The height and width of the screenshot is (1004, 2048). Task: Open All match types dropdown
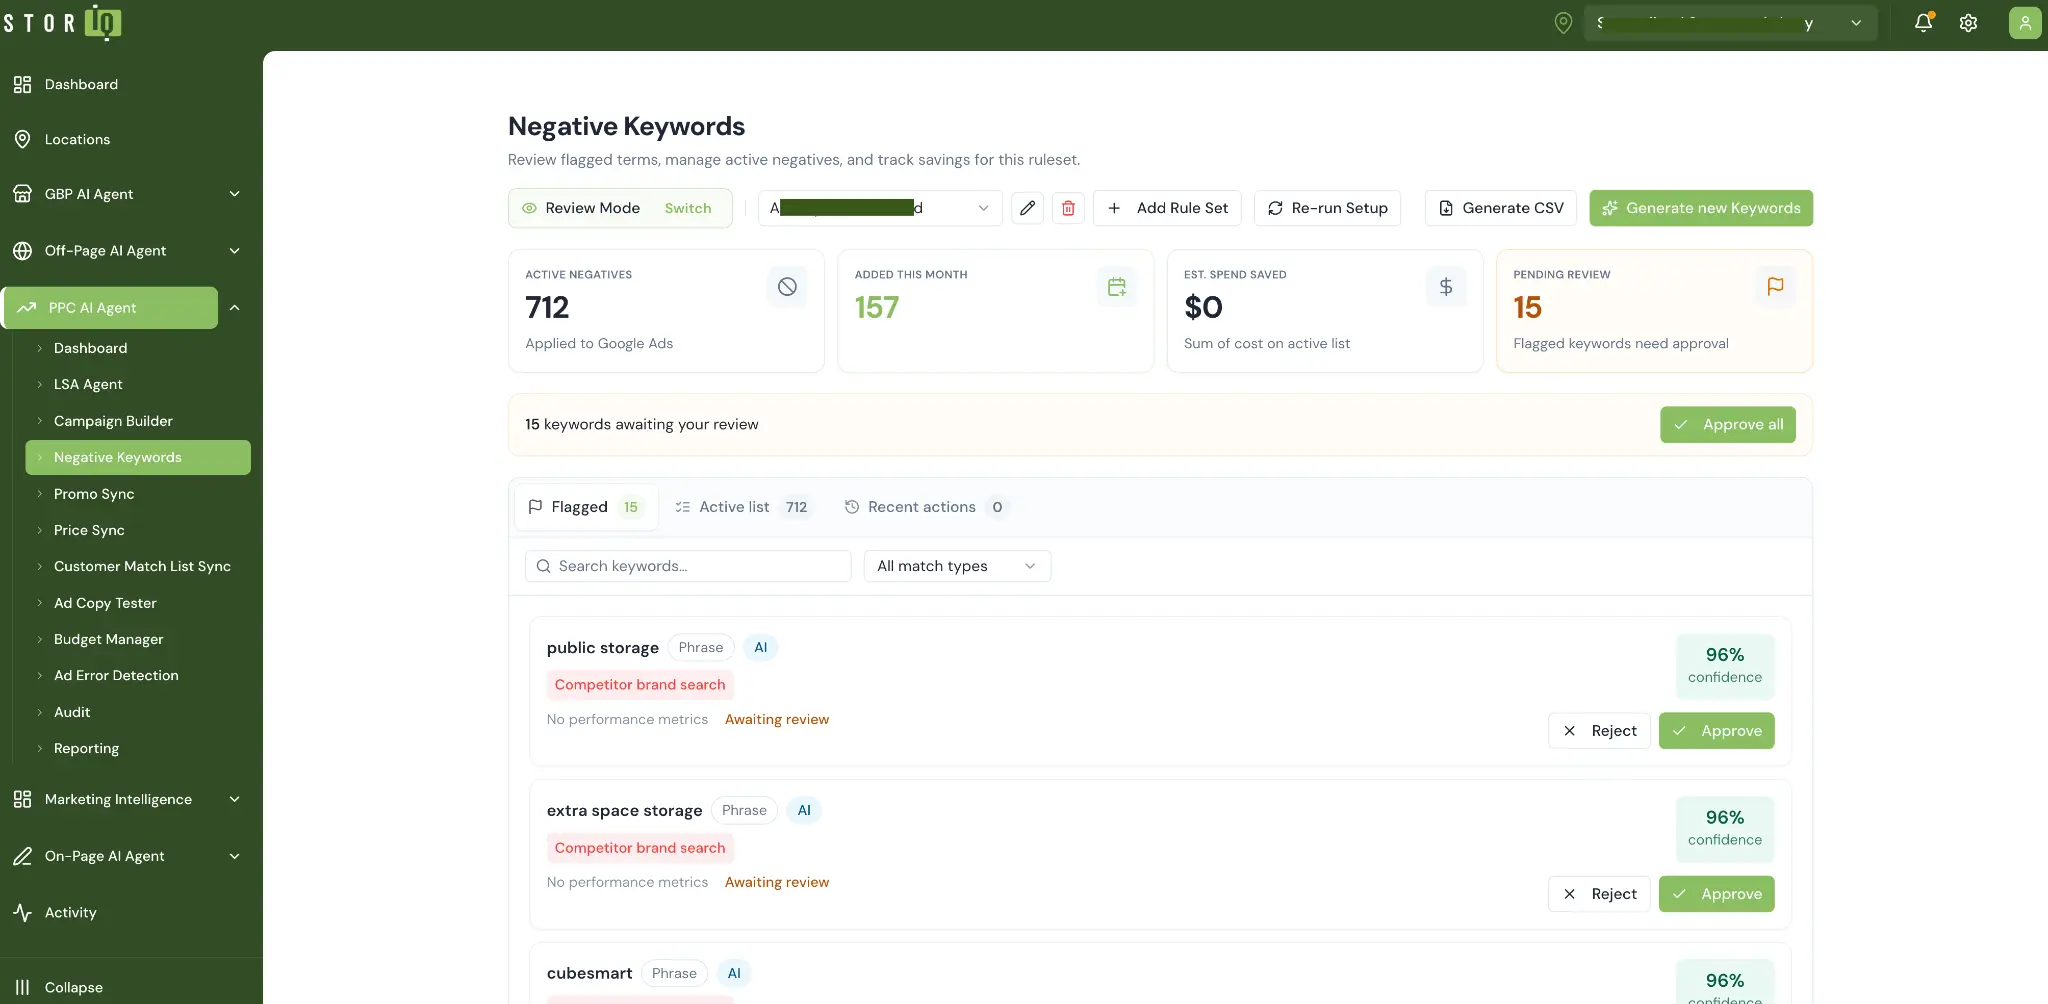pos(957,566)
